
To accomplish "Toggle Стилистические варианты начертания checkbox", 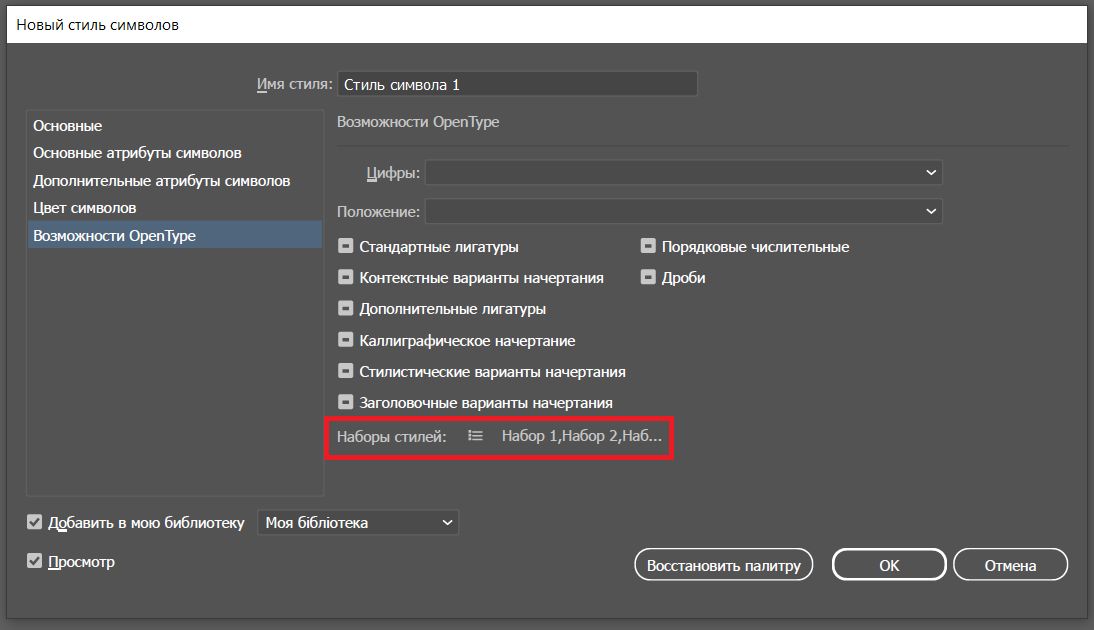I will 346,371.
